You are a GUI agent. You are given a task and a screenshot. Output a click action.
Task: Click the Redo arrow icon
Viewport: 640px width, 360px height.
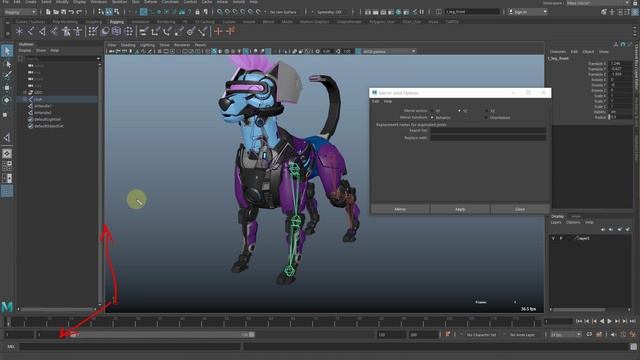point(79,12)
